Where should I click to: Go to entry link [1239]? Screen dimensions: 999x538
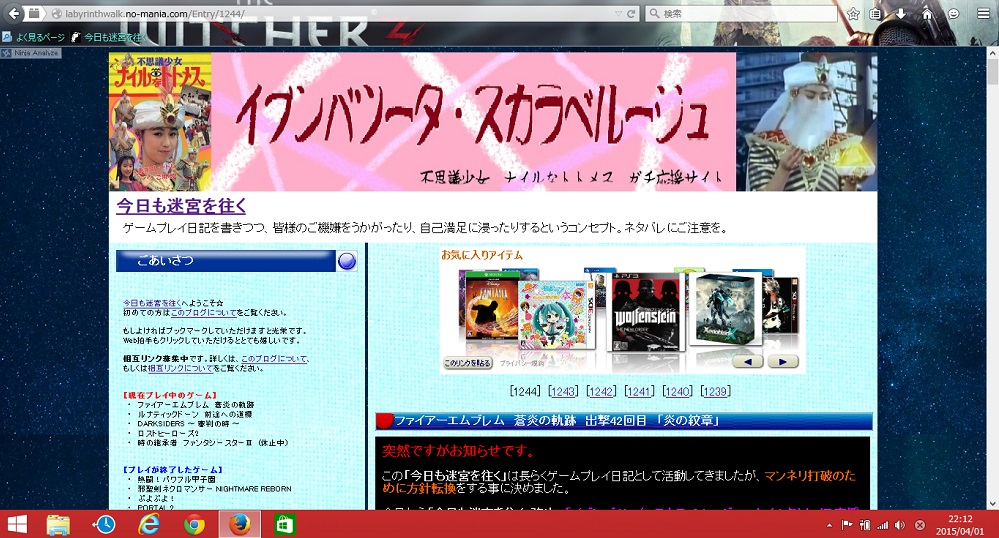pos(715,391)
